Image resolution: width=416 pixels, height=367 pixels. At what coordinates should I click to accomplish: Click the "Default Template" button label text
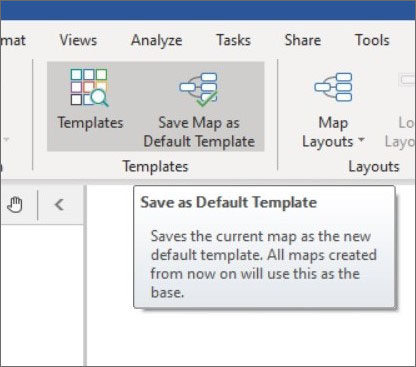(199, 141)
